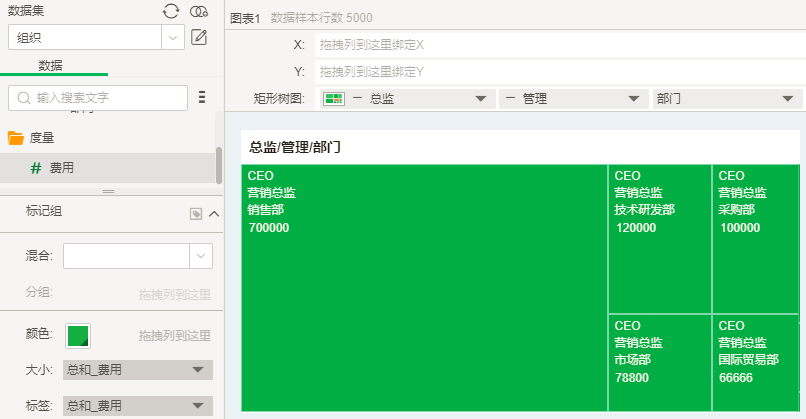Click the Y binding field
This screenshot has width=806, height=419.
pyautogui.click(x=560, y=71)
